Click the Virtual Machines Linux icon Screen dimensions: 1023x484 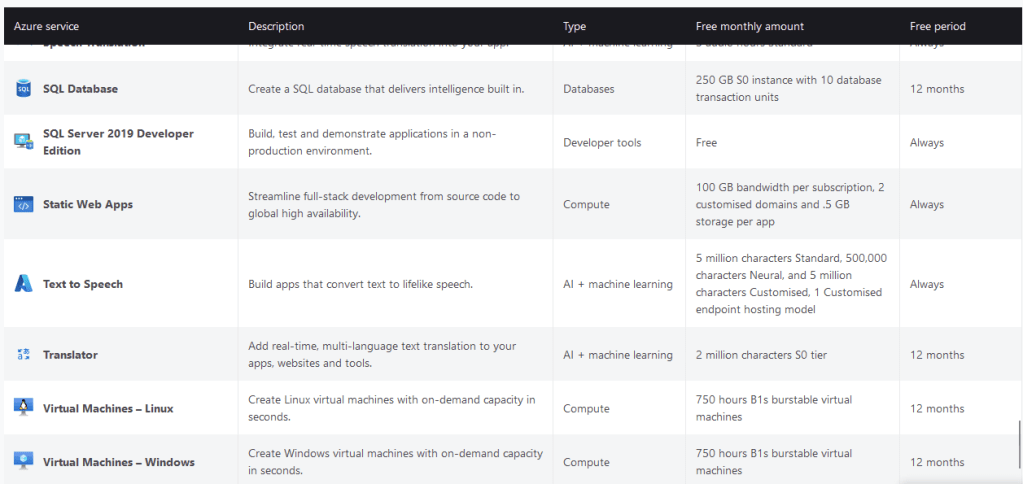(24, 408)
